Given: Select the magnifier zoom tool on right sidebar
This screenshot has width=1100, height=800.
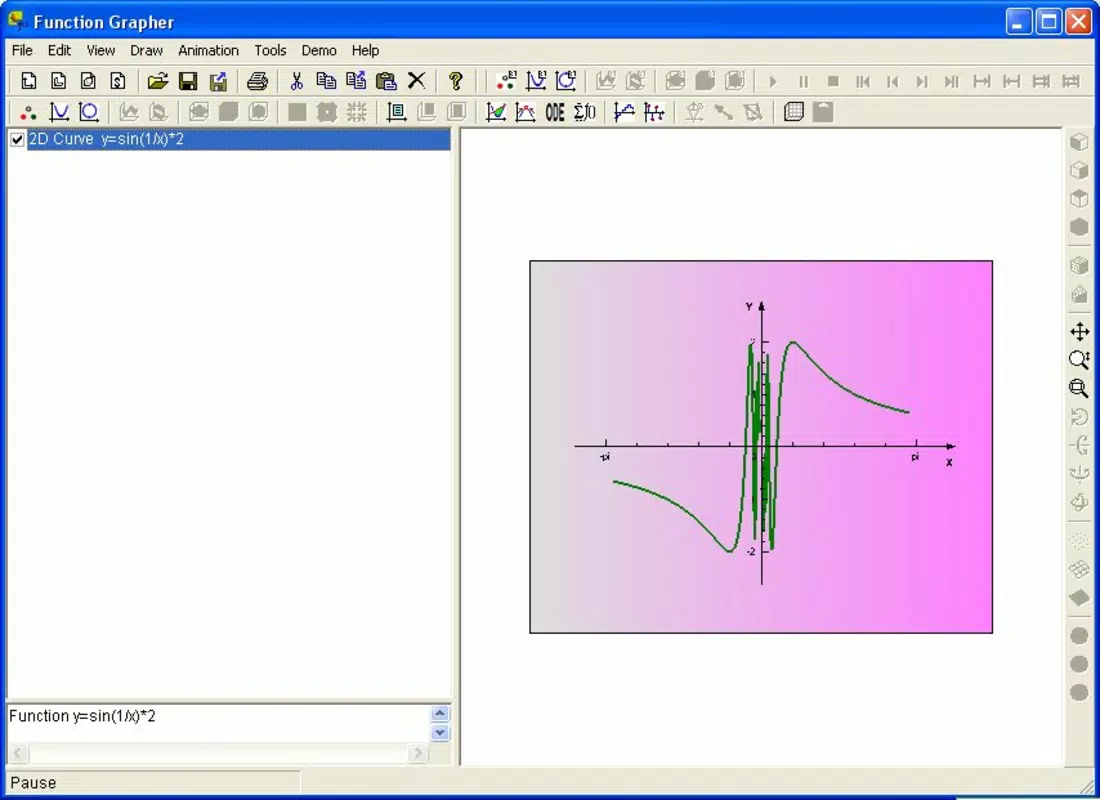Looking at the screenshot, I should (1080, 360).
